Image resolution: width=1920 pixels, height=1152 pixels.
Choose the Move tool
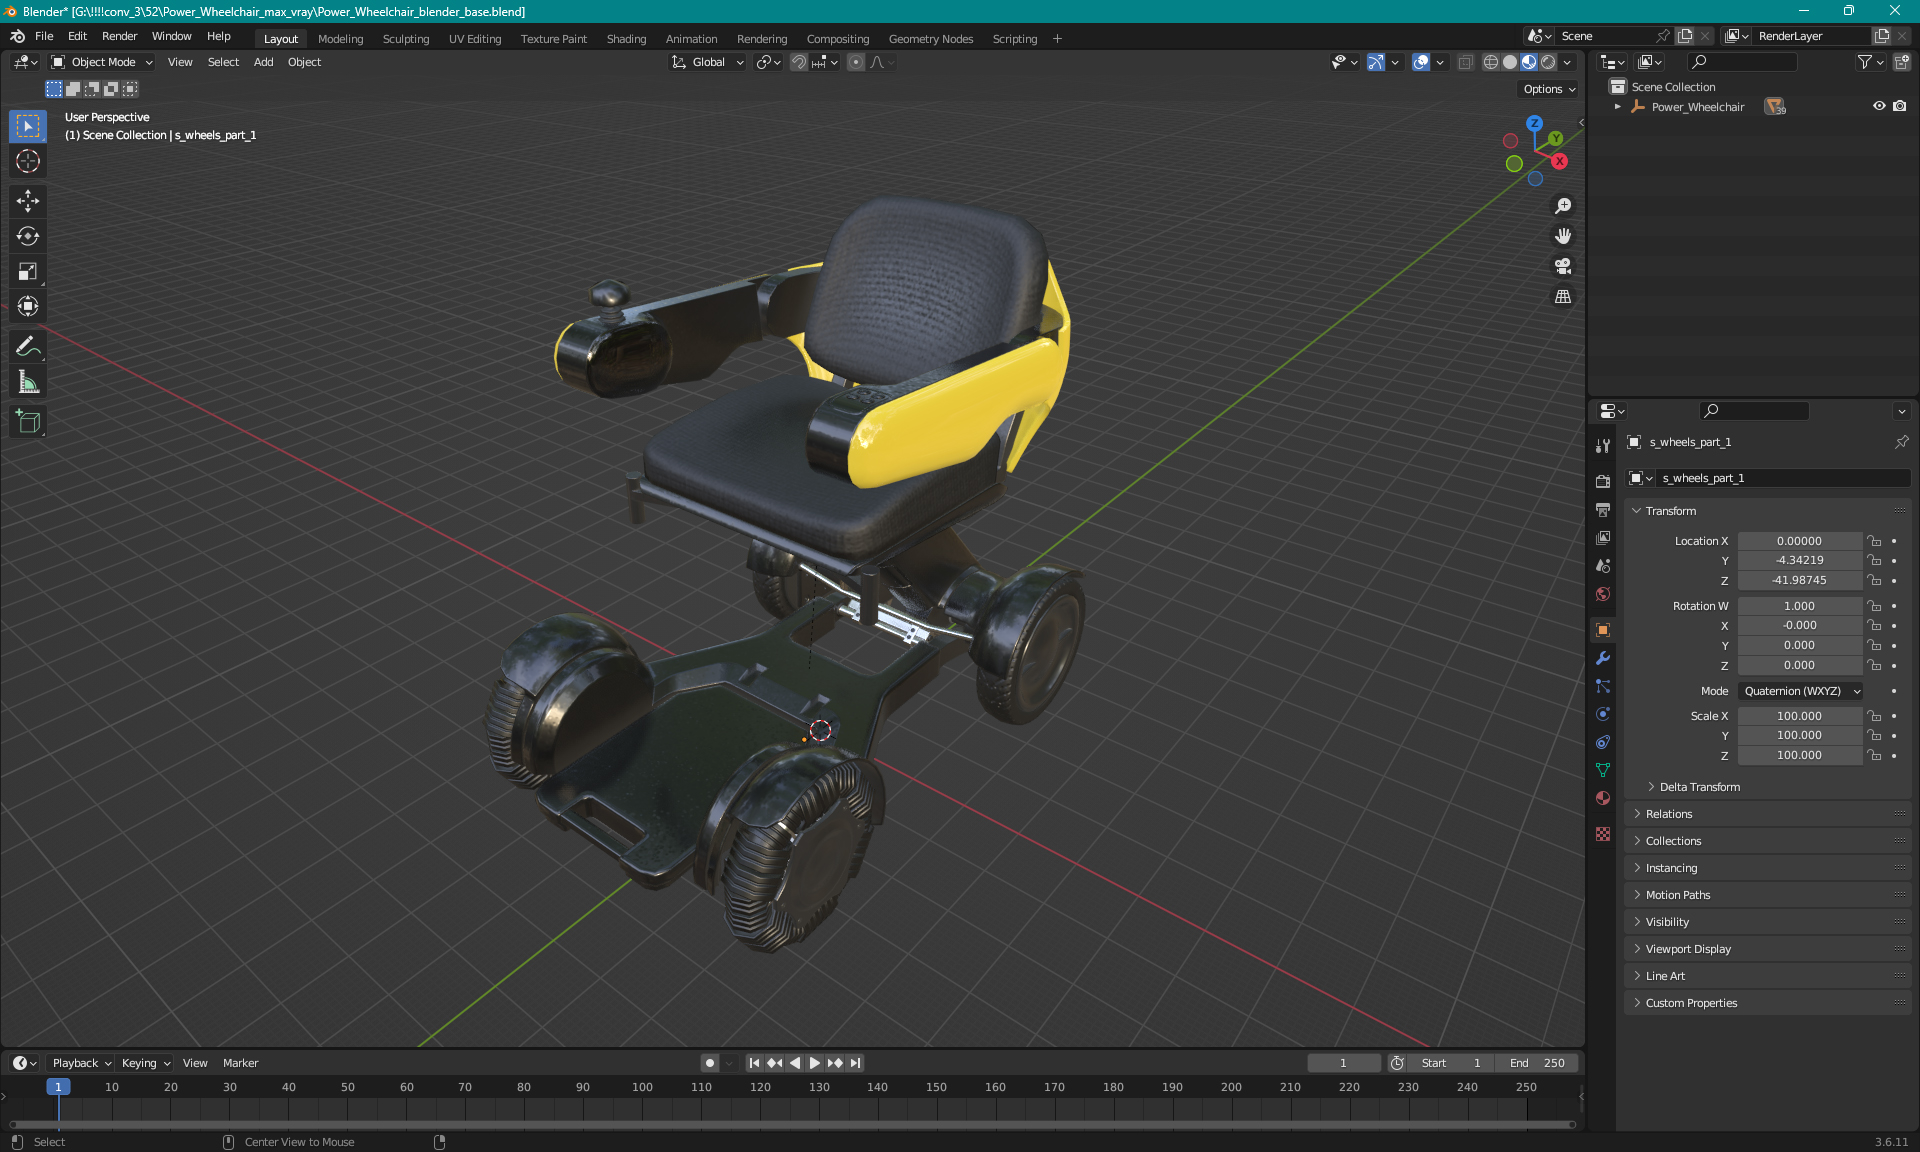click(28, 201)
